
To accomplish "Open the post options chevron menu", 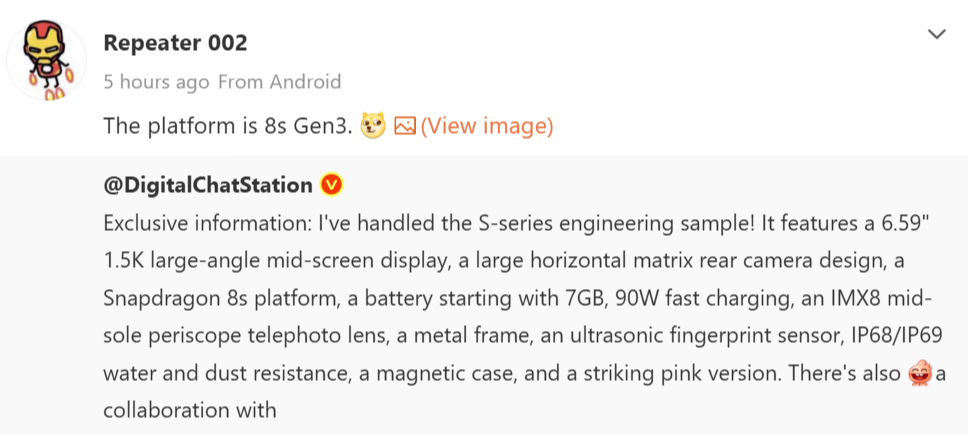I will (x=937, y=35).
